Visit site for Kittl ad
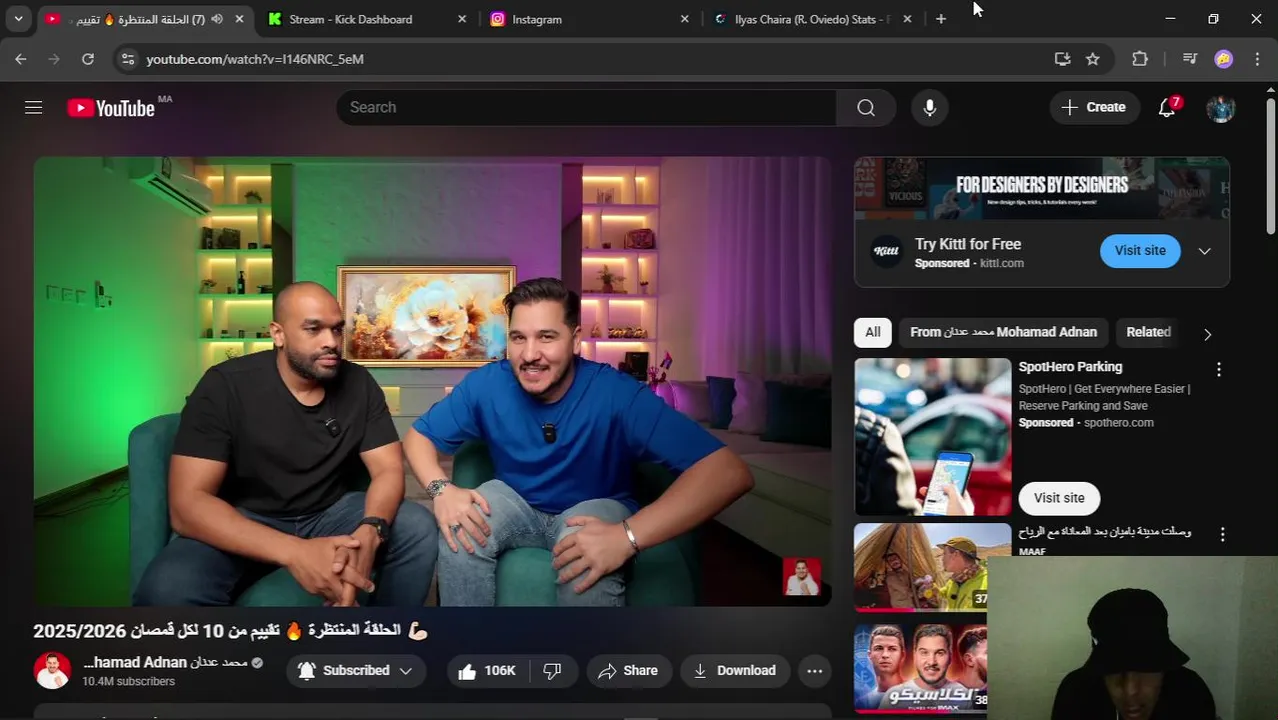The height and width of the screenshot is (720, 1278). (x=1140, y=251)
